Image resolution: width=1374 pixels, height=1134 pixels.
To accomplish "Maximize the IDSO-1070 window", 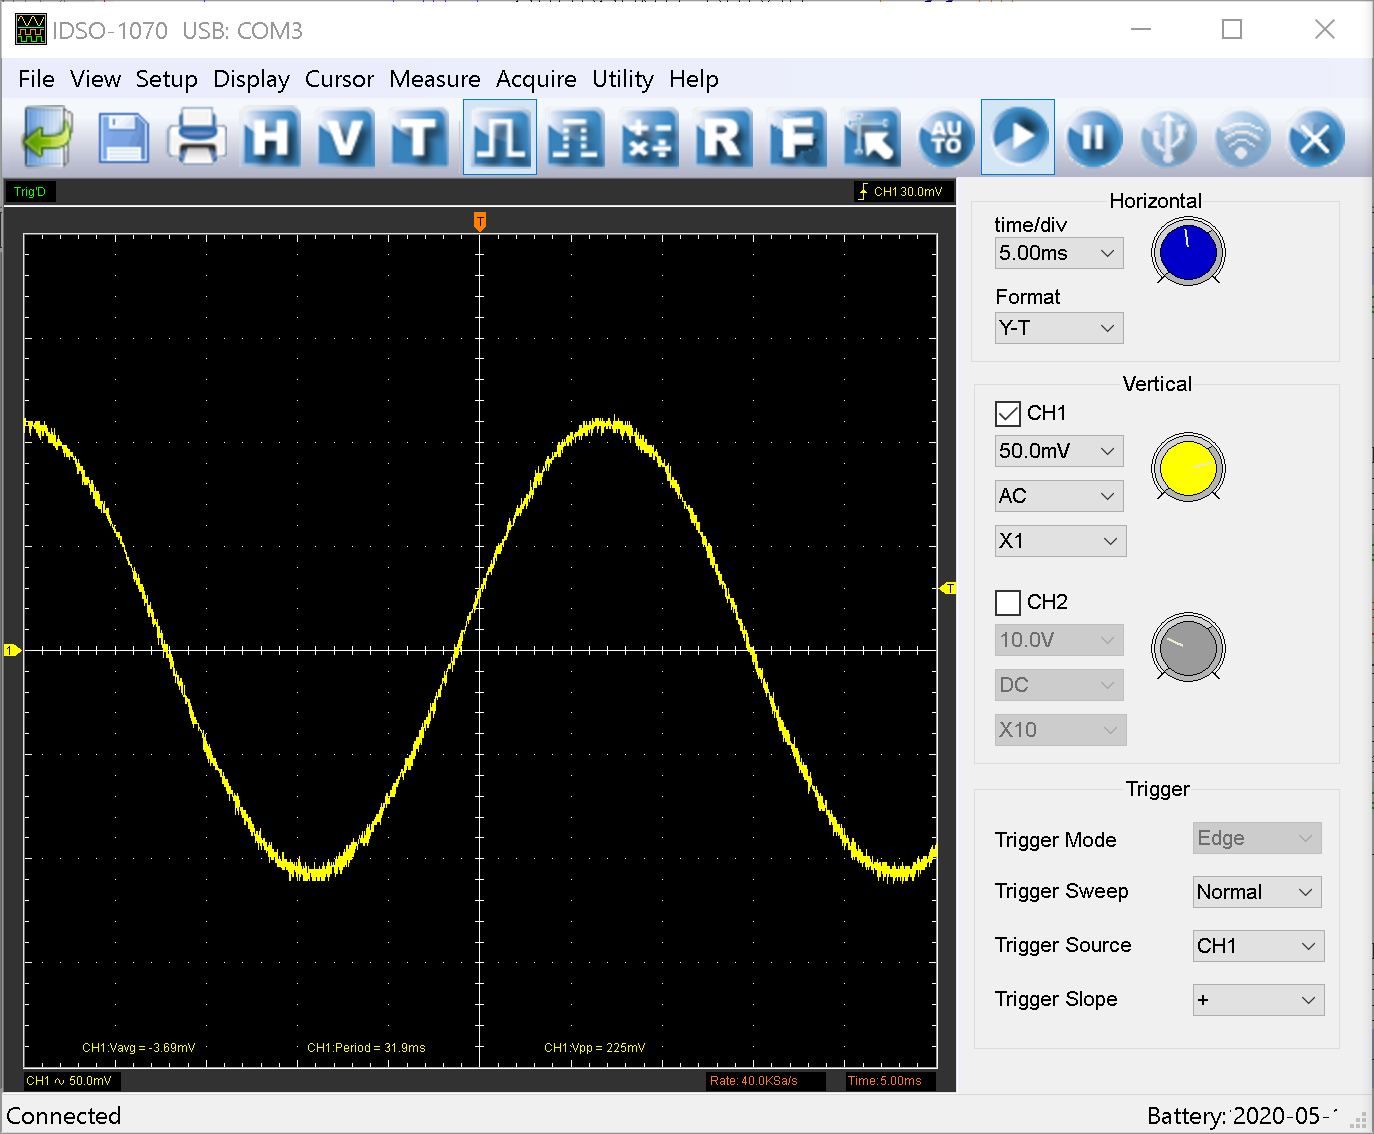I will (1232, 30).
